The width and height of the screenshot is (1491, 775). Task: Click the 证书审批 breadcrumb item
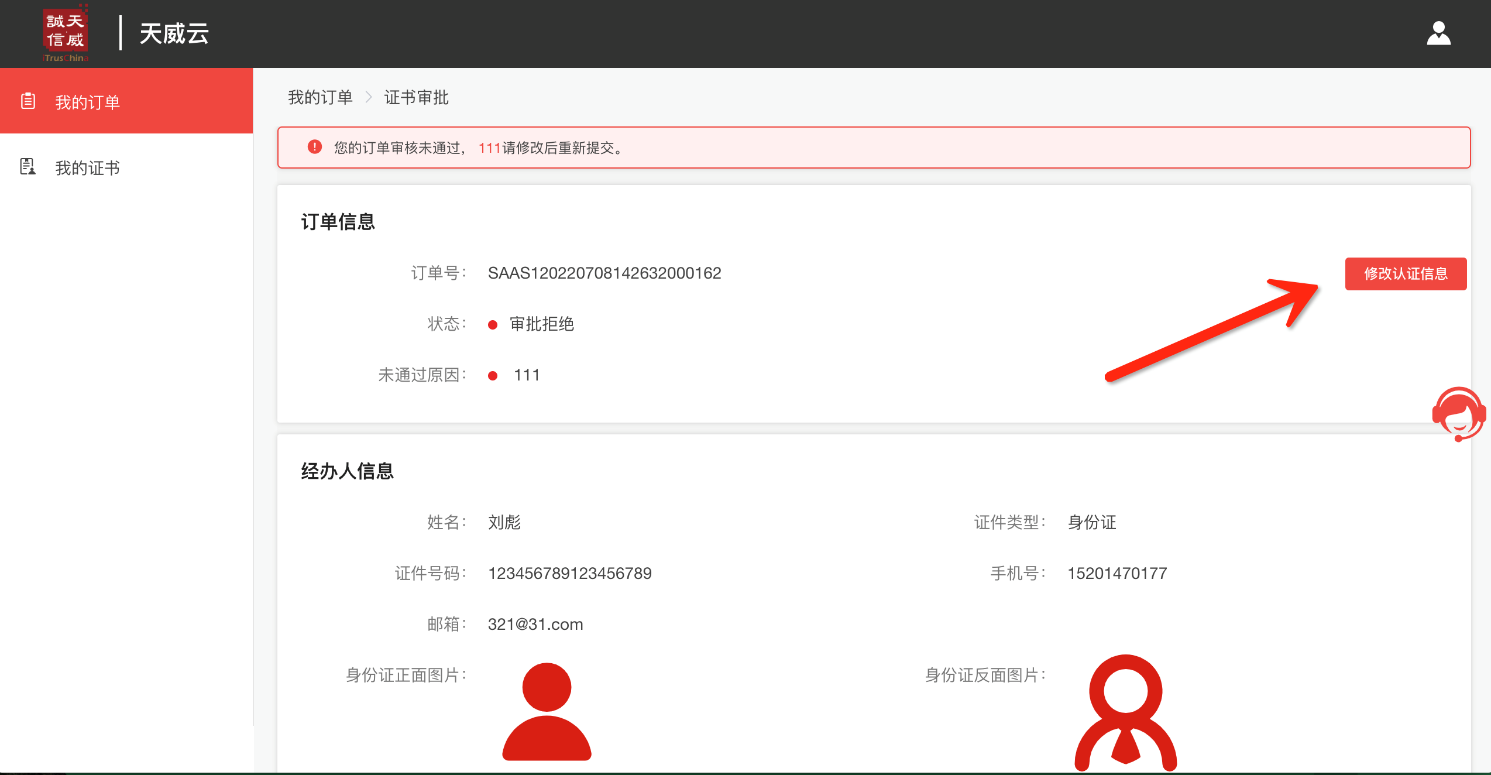[x=417, y=97]
